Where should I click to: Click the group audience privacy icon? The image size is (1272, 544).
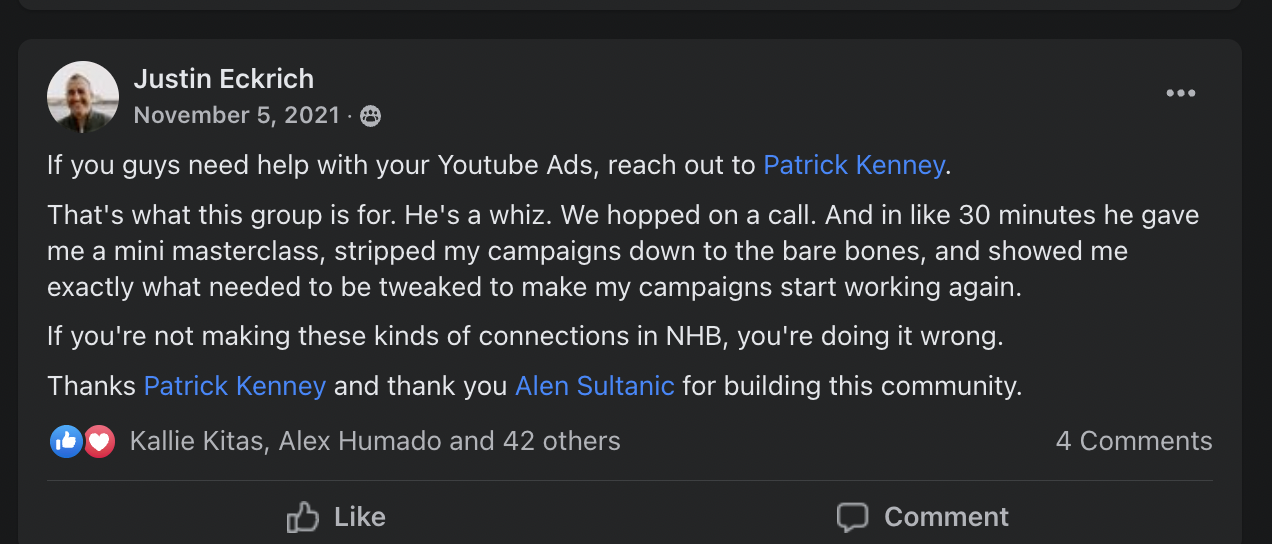[x=370, y=116]
